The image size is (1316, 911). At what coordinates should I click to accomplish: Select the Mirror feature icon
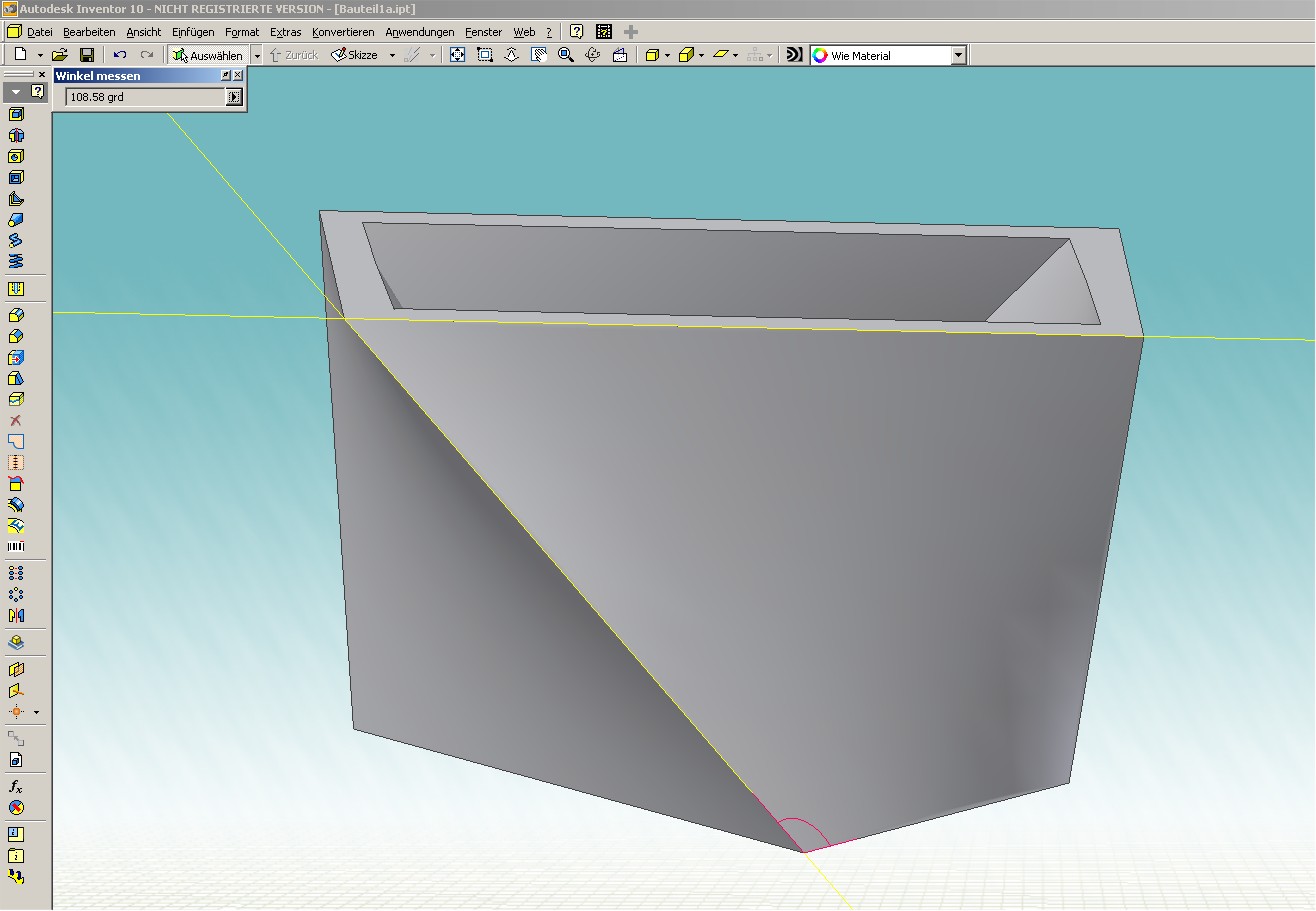(x=16, y=615)
